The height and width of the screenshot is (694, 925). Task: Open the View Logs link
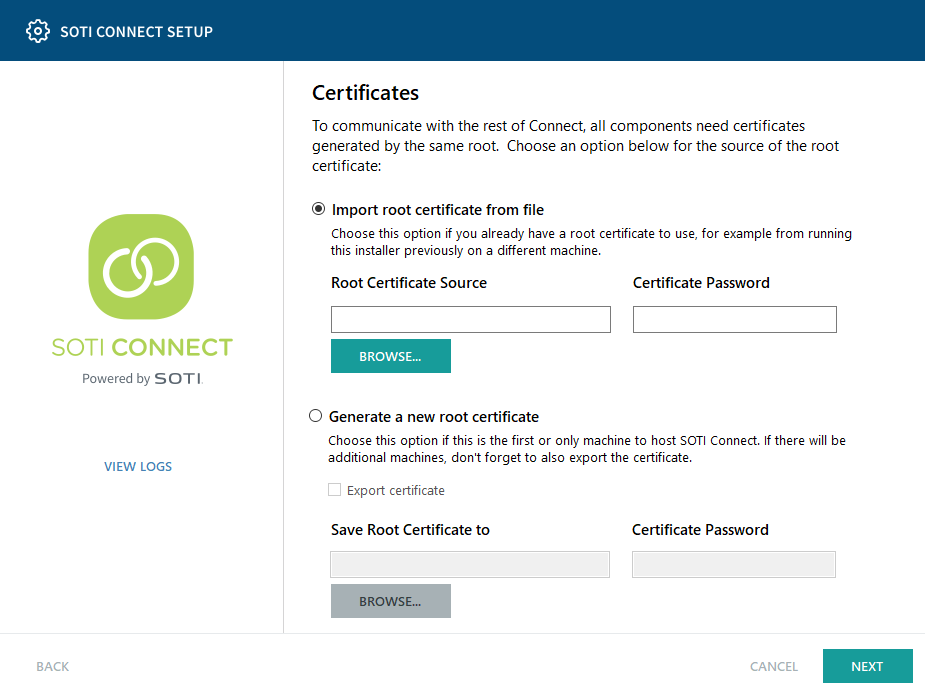pos(138,466)
